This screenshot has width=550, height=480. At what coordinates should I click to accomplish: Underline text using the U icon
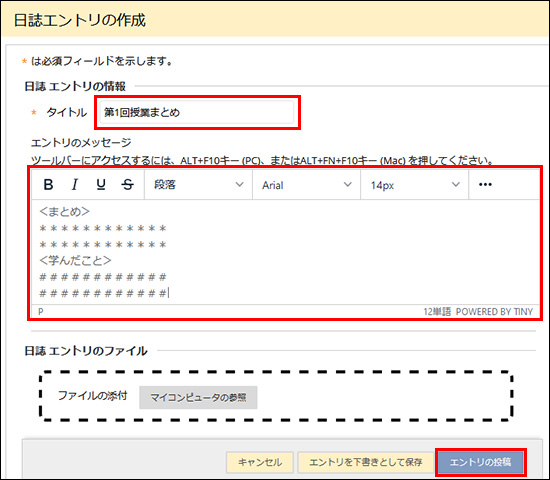tap(101, 184)
